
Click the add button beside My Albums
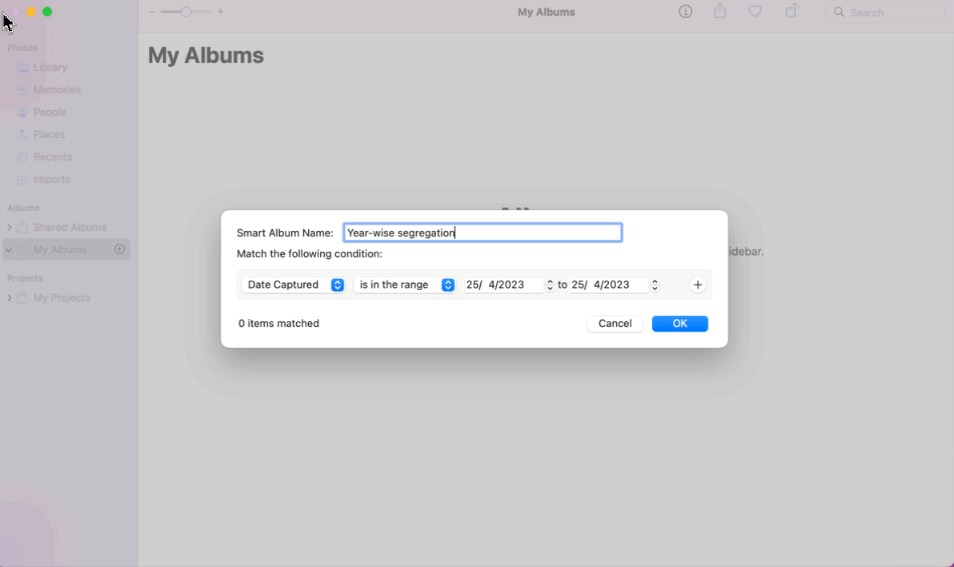click(x=119, y=249)
